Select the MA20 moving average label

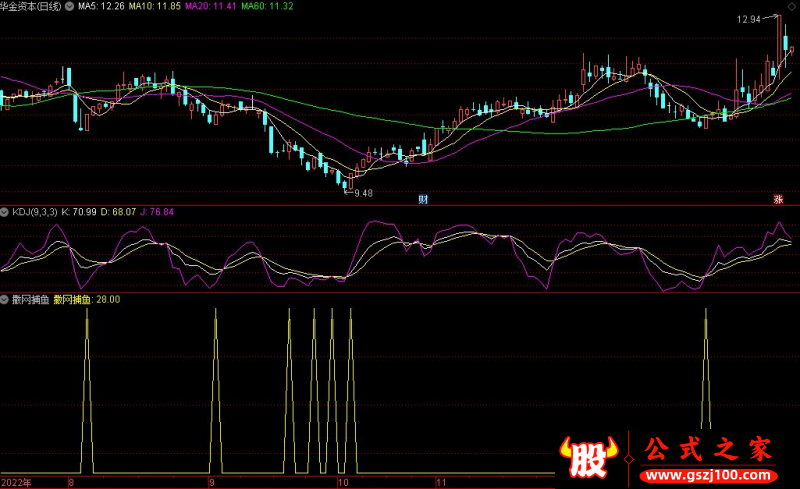click(216, 6)
